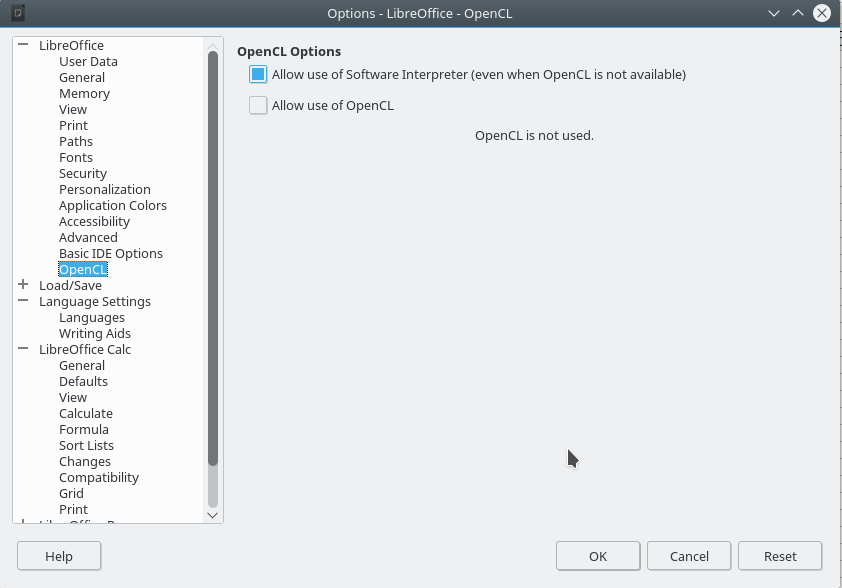
Task: Open General under LibreOffice Calc
Action: 82,365
